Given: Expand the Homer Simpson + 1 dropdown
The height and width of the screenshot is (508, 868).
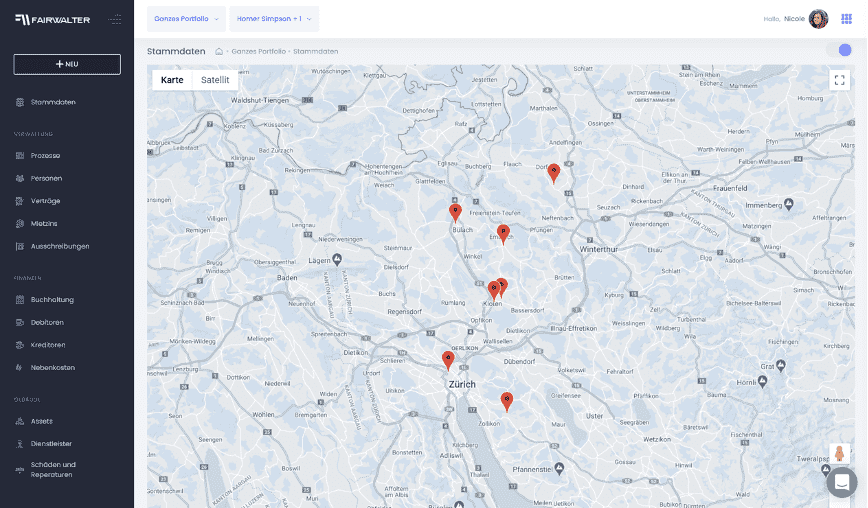Looking at the screenshot, I should [274, 19].
